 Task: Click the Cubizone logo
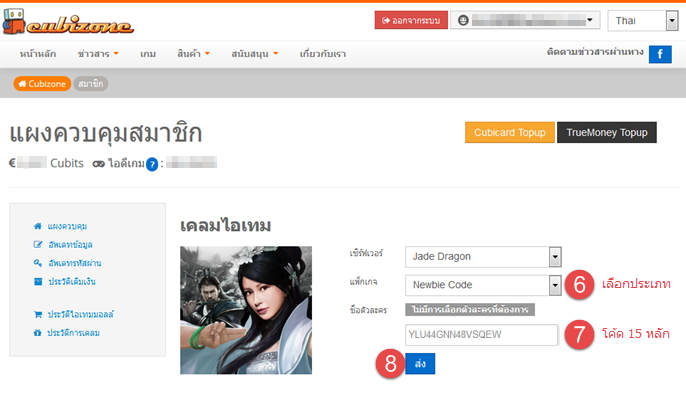coord(68,22)
